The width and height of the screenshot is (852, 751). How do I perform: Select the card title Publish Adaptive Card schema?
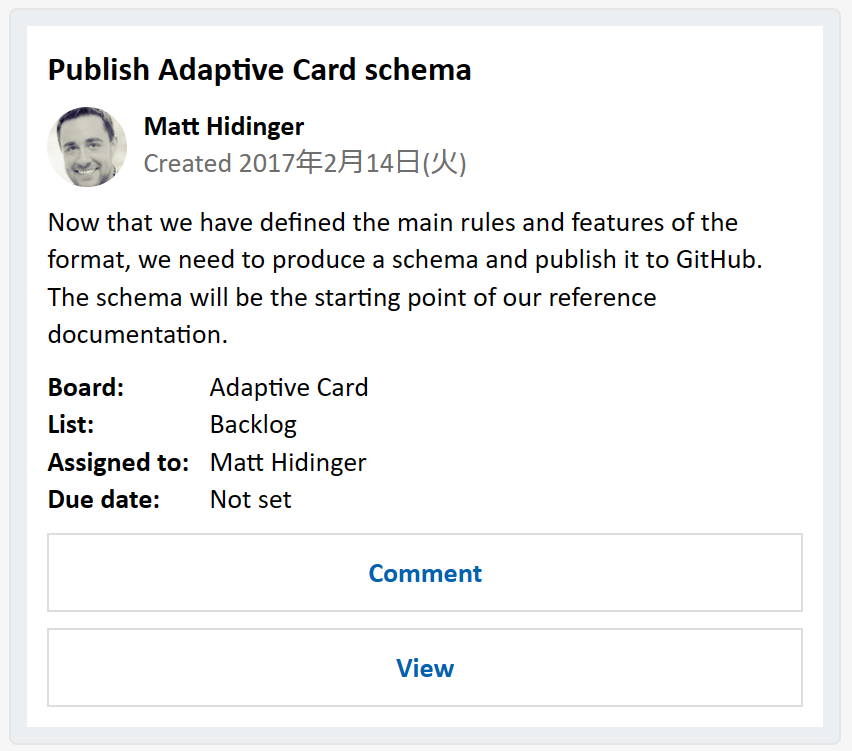point(259,70)
